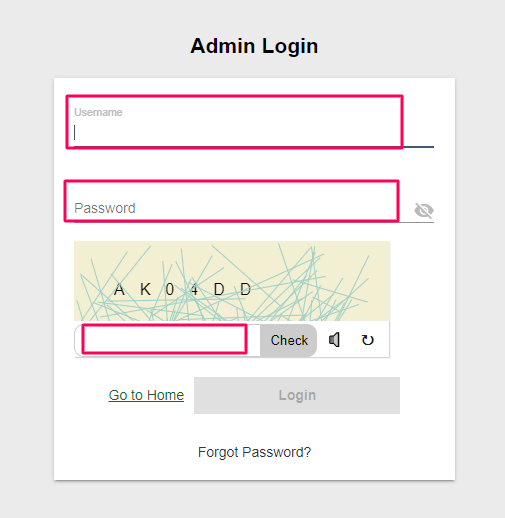Click the digit 4 in the captcha
The height and width of the screenshot is (518, 505).
tap(195, 289)
